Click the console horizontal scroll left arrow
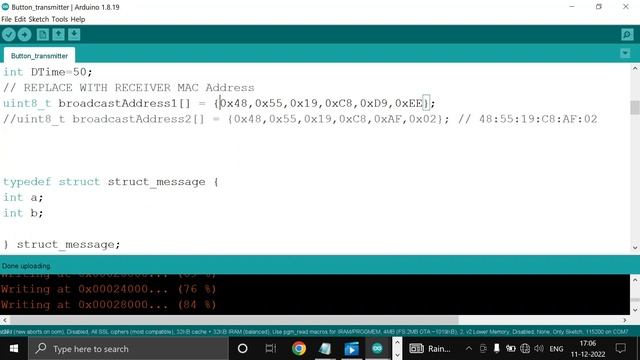 [4, 320]
